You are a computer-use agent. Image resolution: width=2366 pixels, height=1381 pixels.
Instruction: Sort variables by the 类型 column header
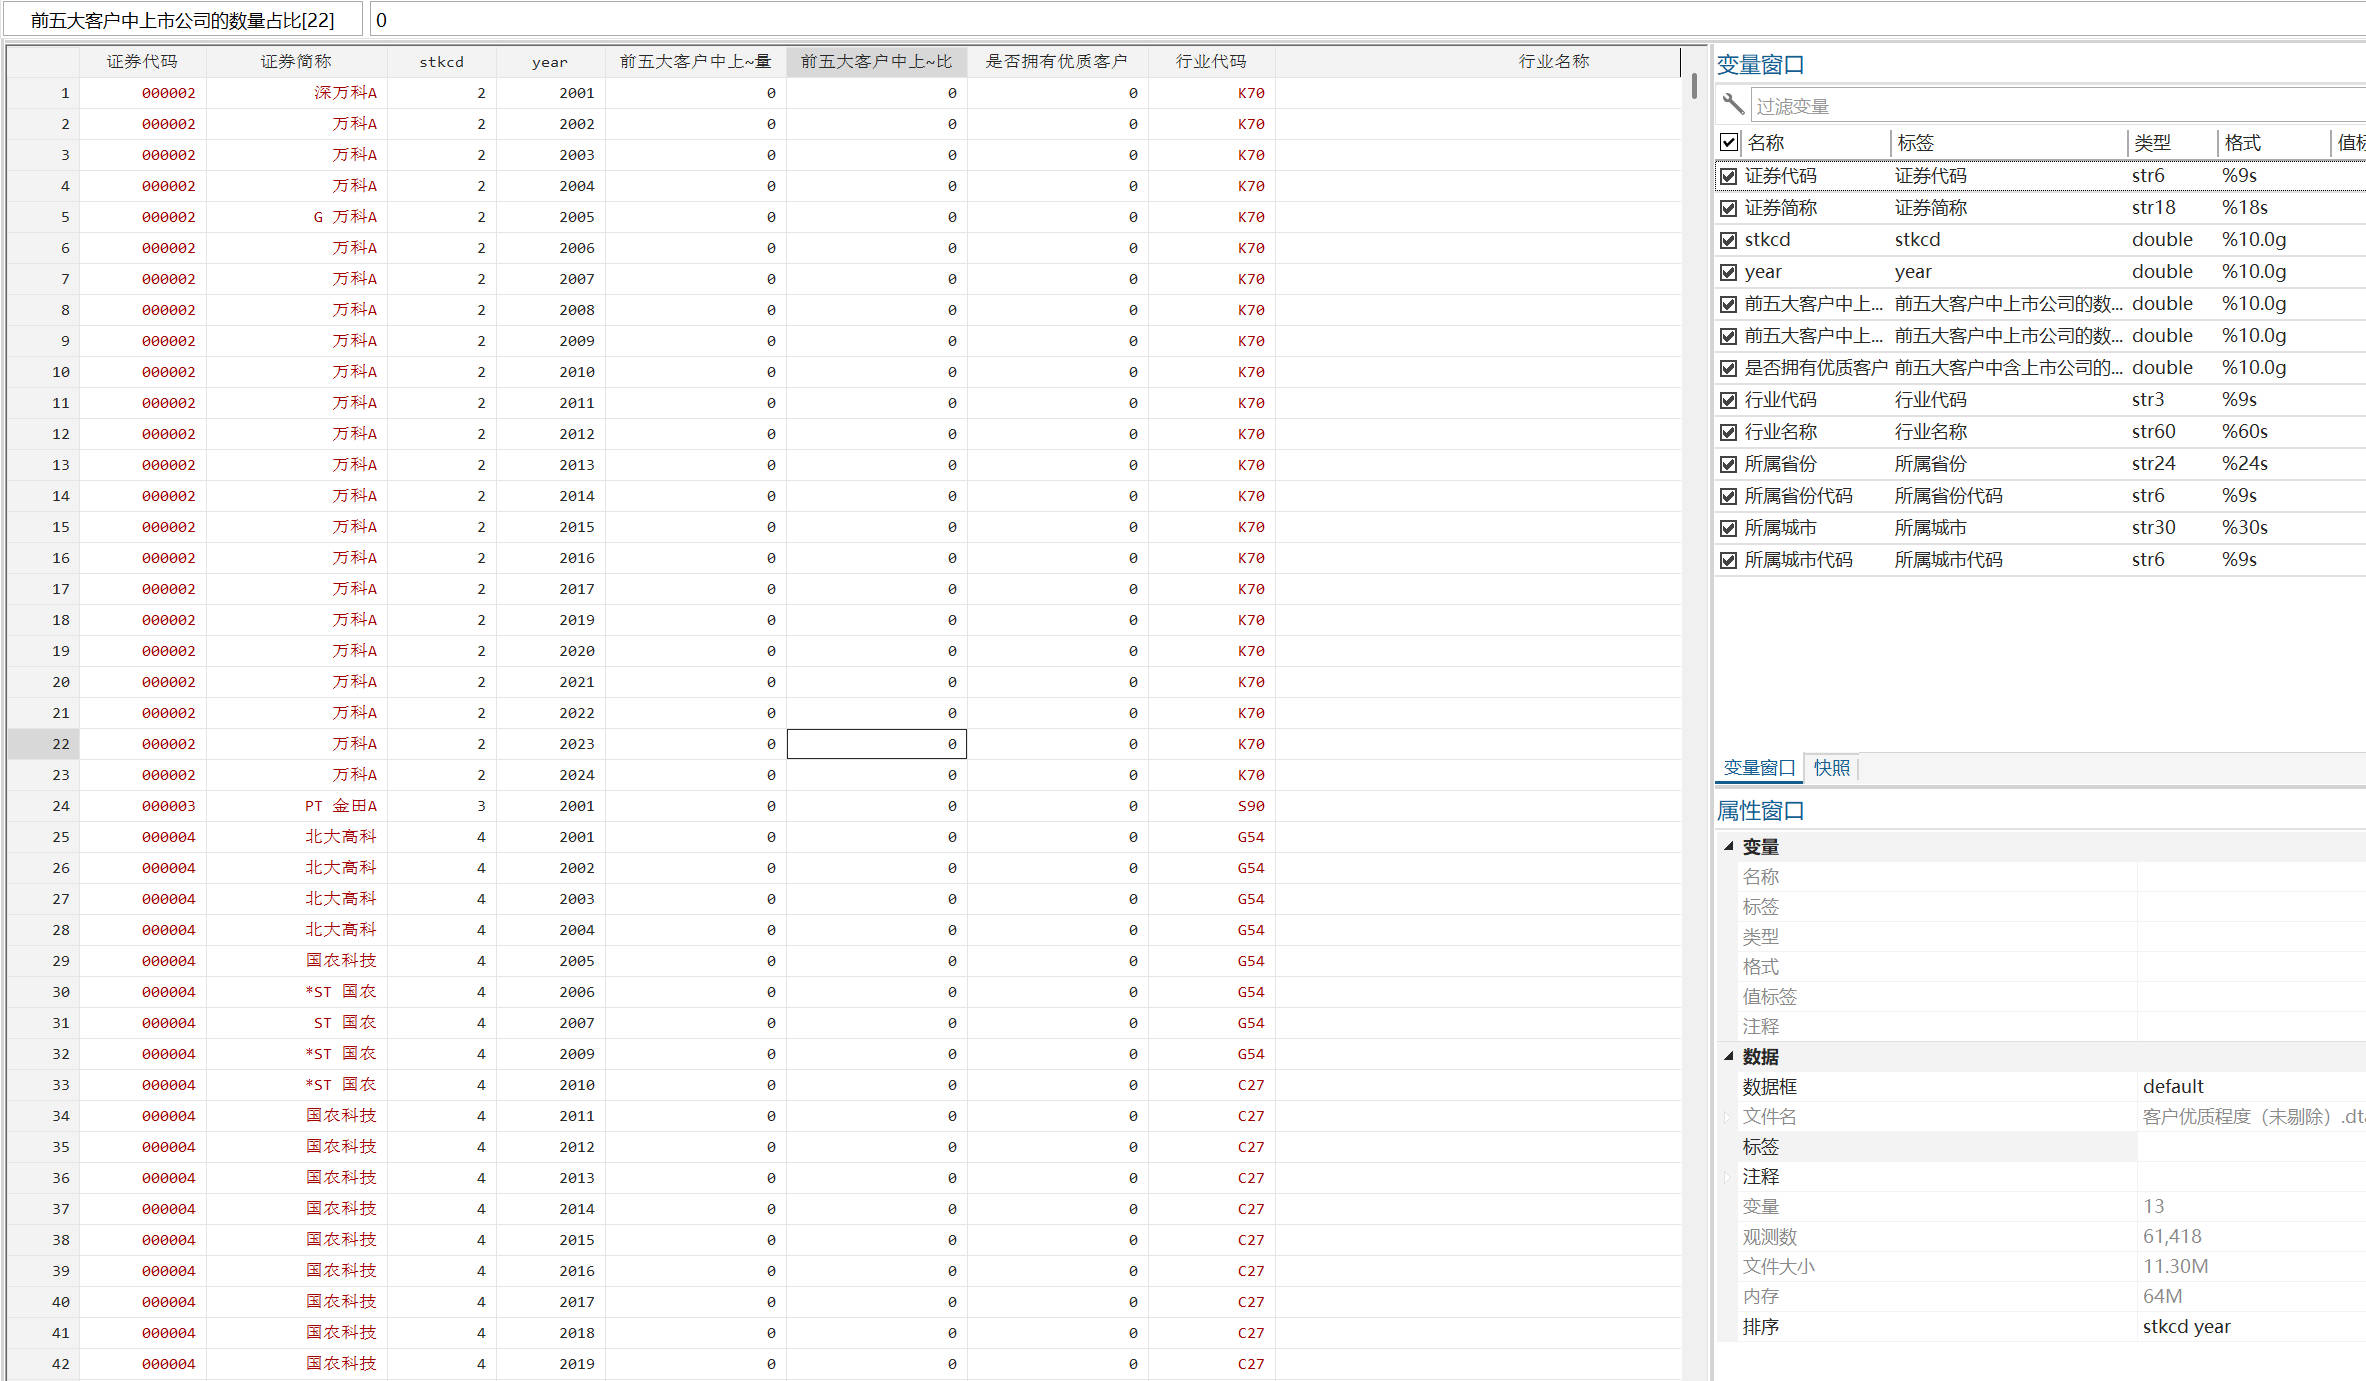click(x=2152, y=143)
